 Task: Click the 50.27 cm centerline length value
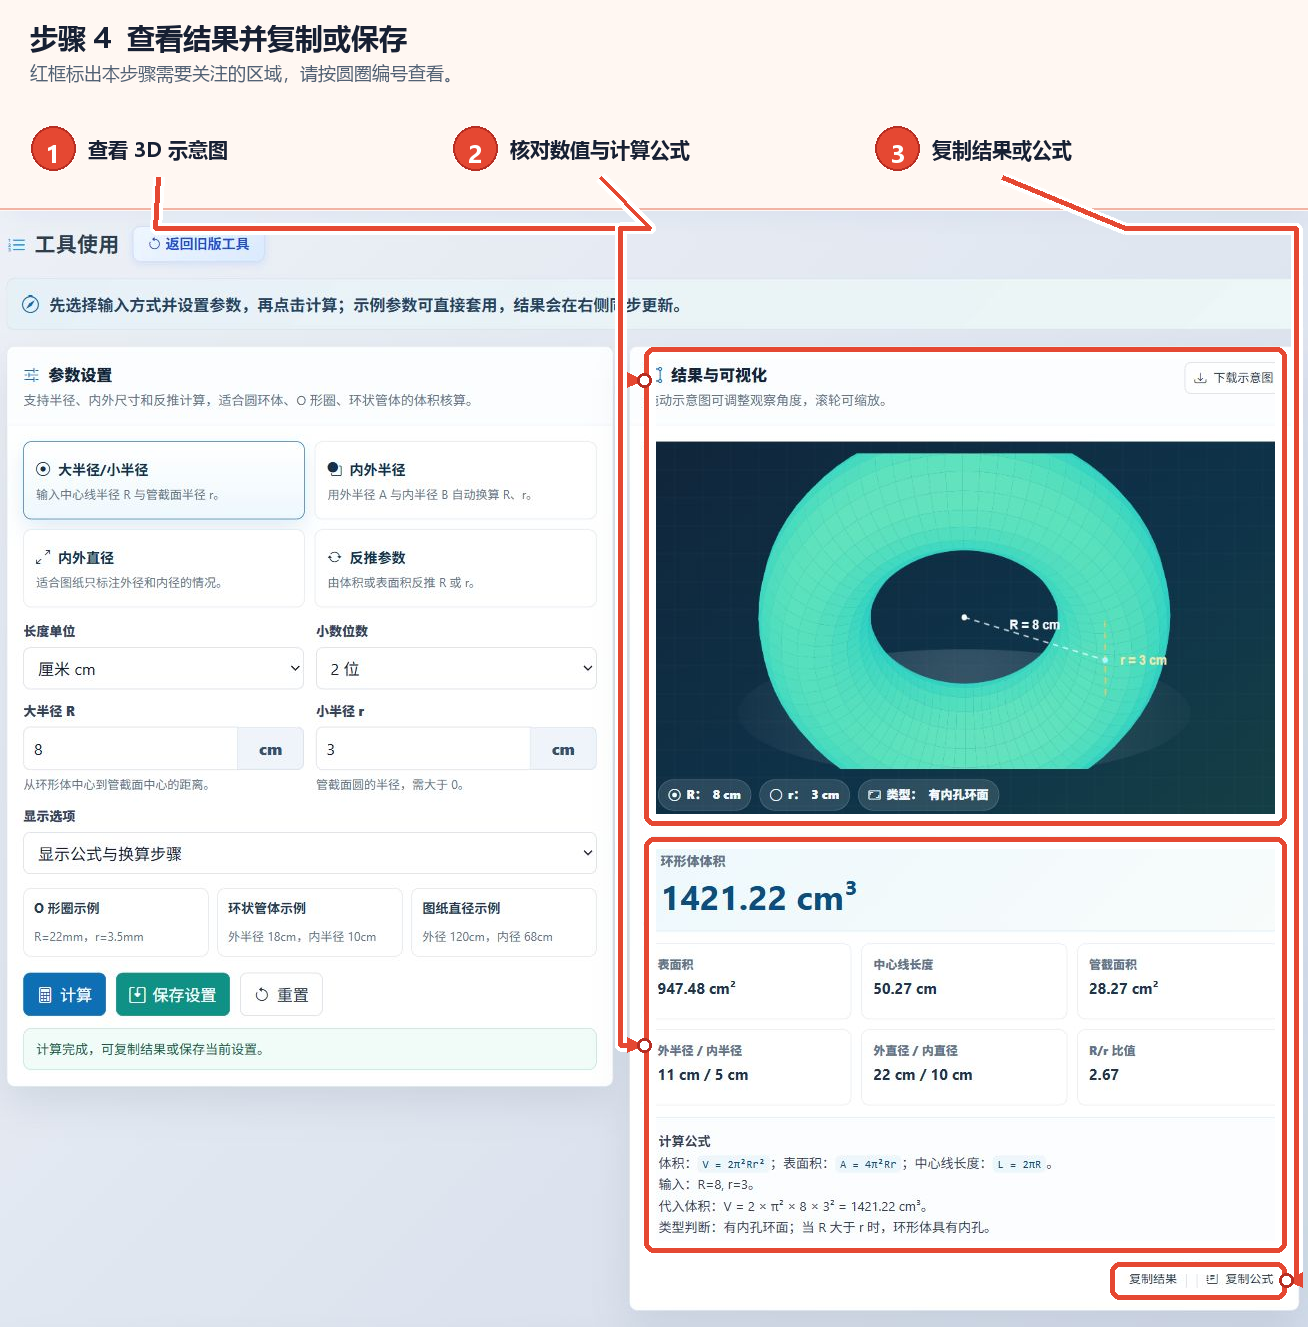point(905,989)
